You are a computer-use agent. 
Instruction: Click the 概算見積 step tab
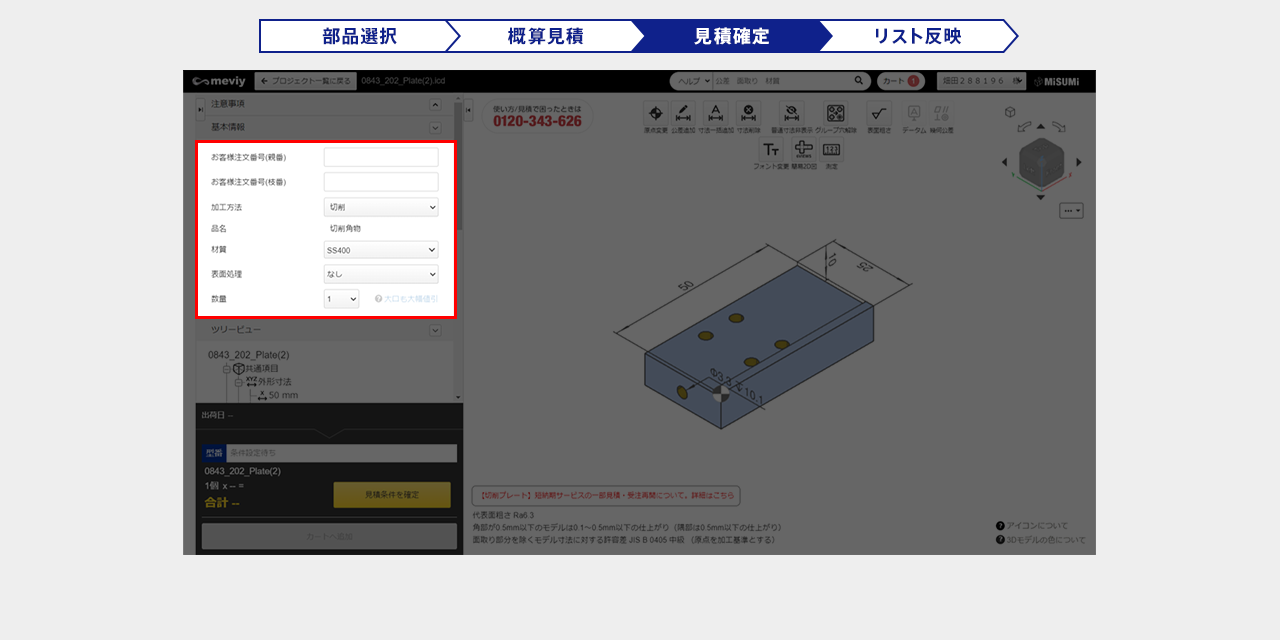[545, 36]
